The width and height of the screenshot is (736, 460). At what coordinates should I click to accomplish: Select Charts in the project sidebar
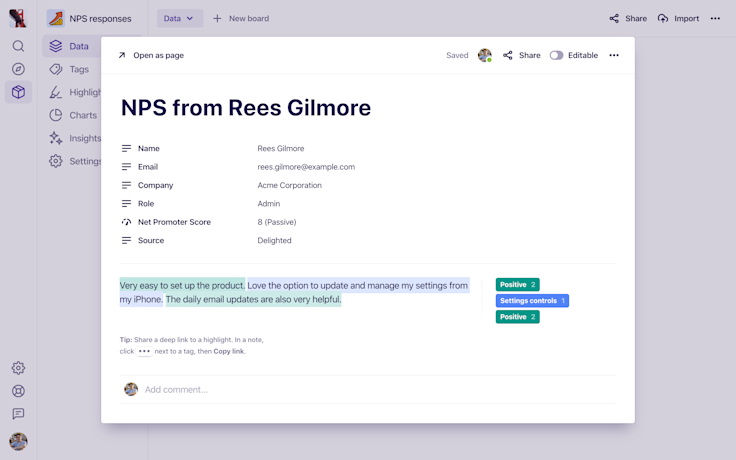pos(73,115)
